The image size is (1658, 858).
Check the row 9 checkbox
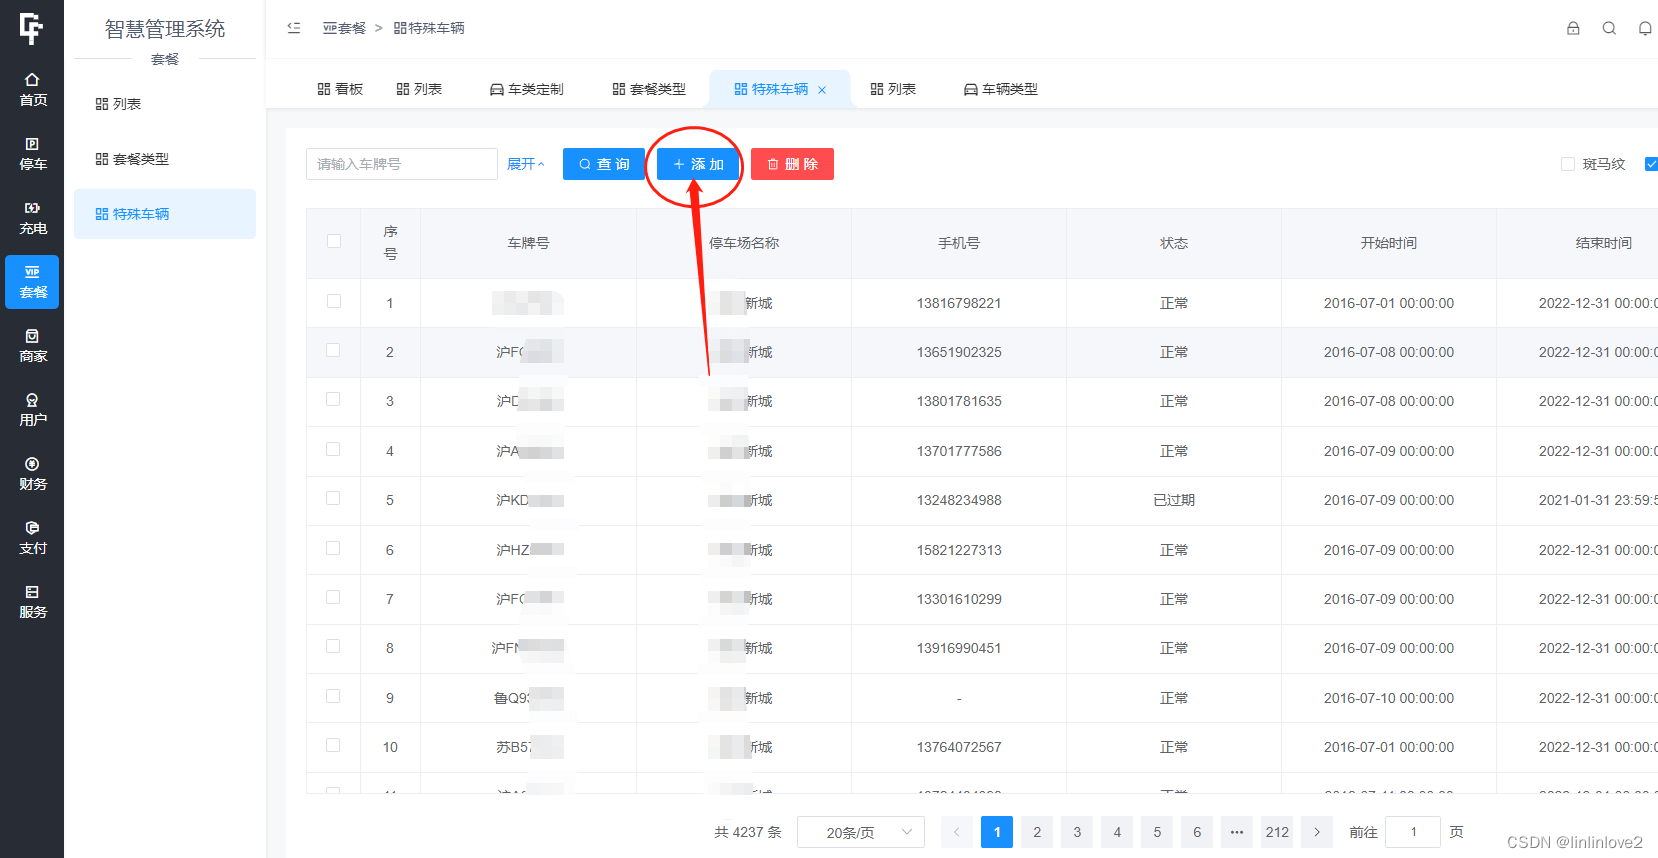pyautogui.click(x=334, y=696)
